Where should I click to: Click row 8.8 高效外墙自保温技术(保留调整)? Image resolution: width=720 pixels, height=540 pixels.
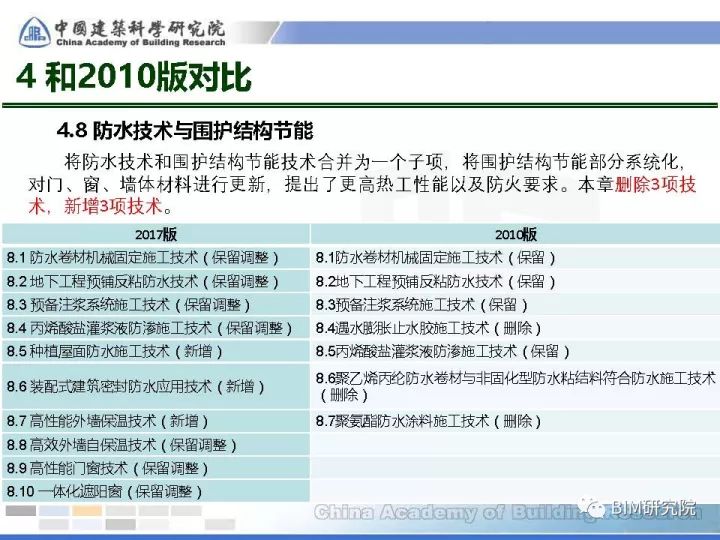[x=156, y=444]
